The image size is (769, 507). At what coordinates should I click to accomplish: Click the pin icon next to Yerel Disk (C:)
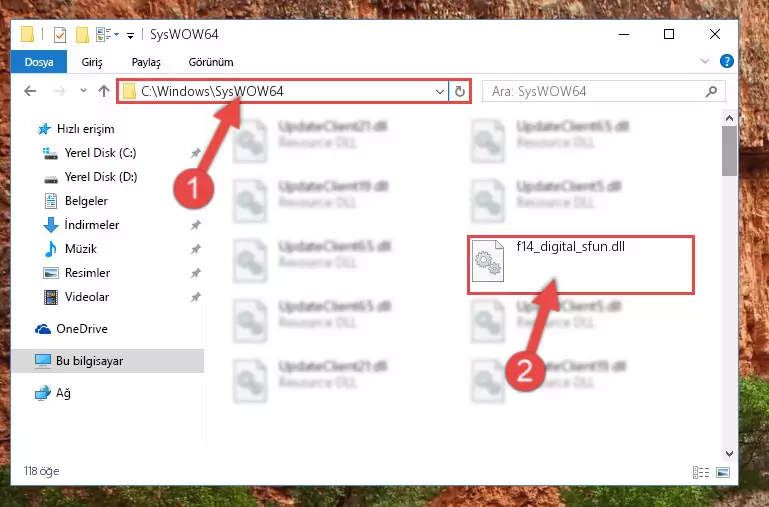pyautogui.click(x=196, y=153)
